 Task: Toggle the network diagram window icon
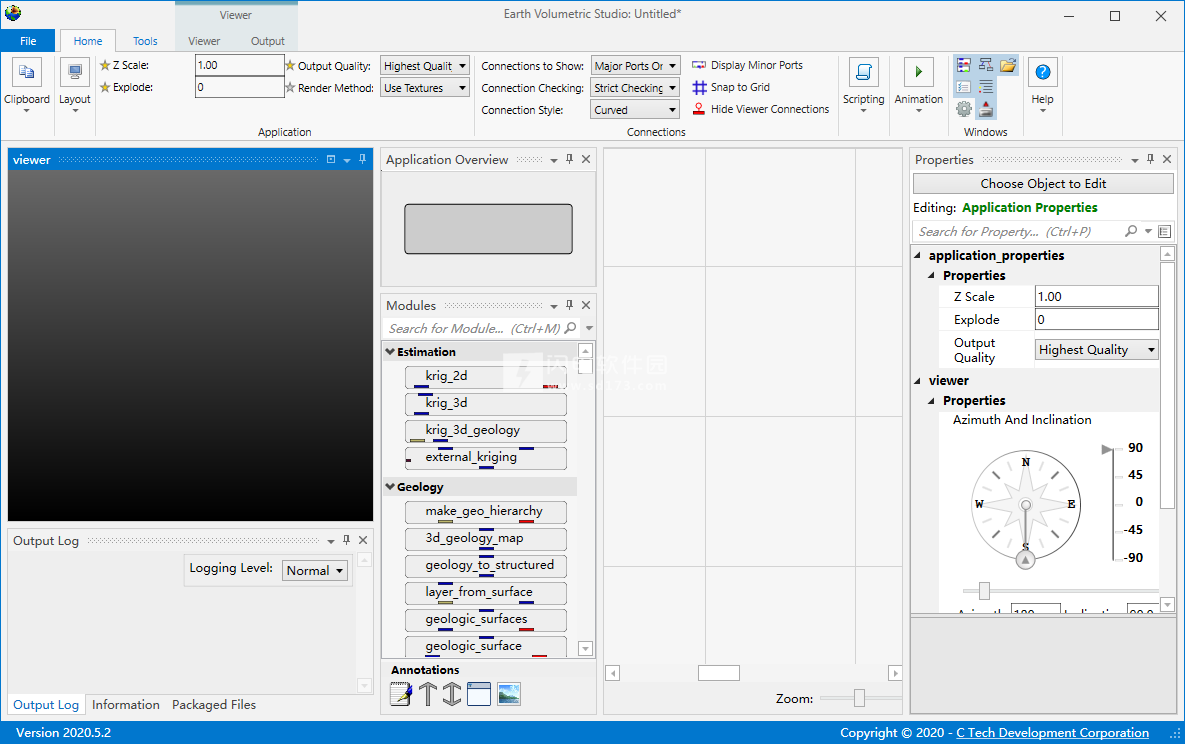986,66
